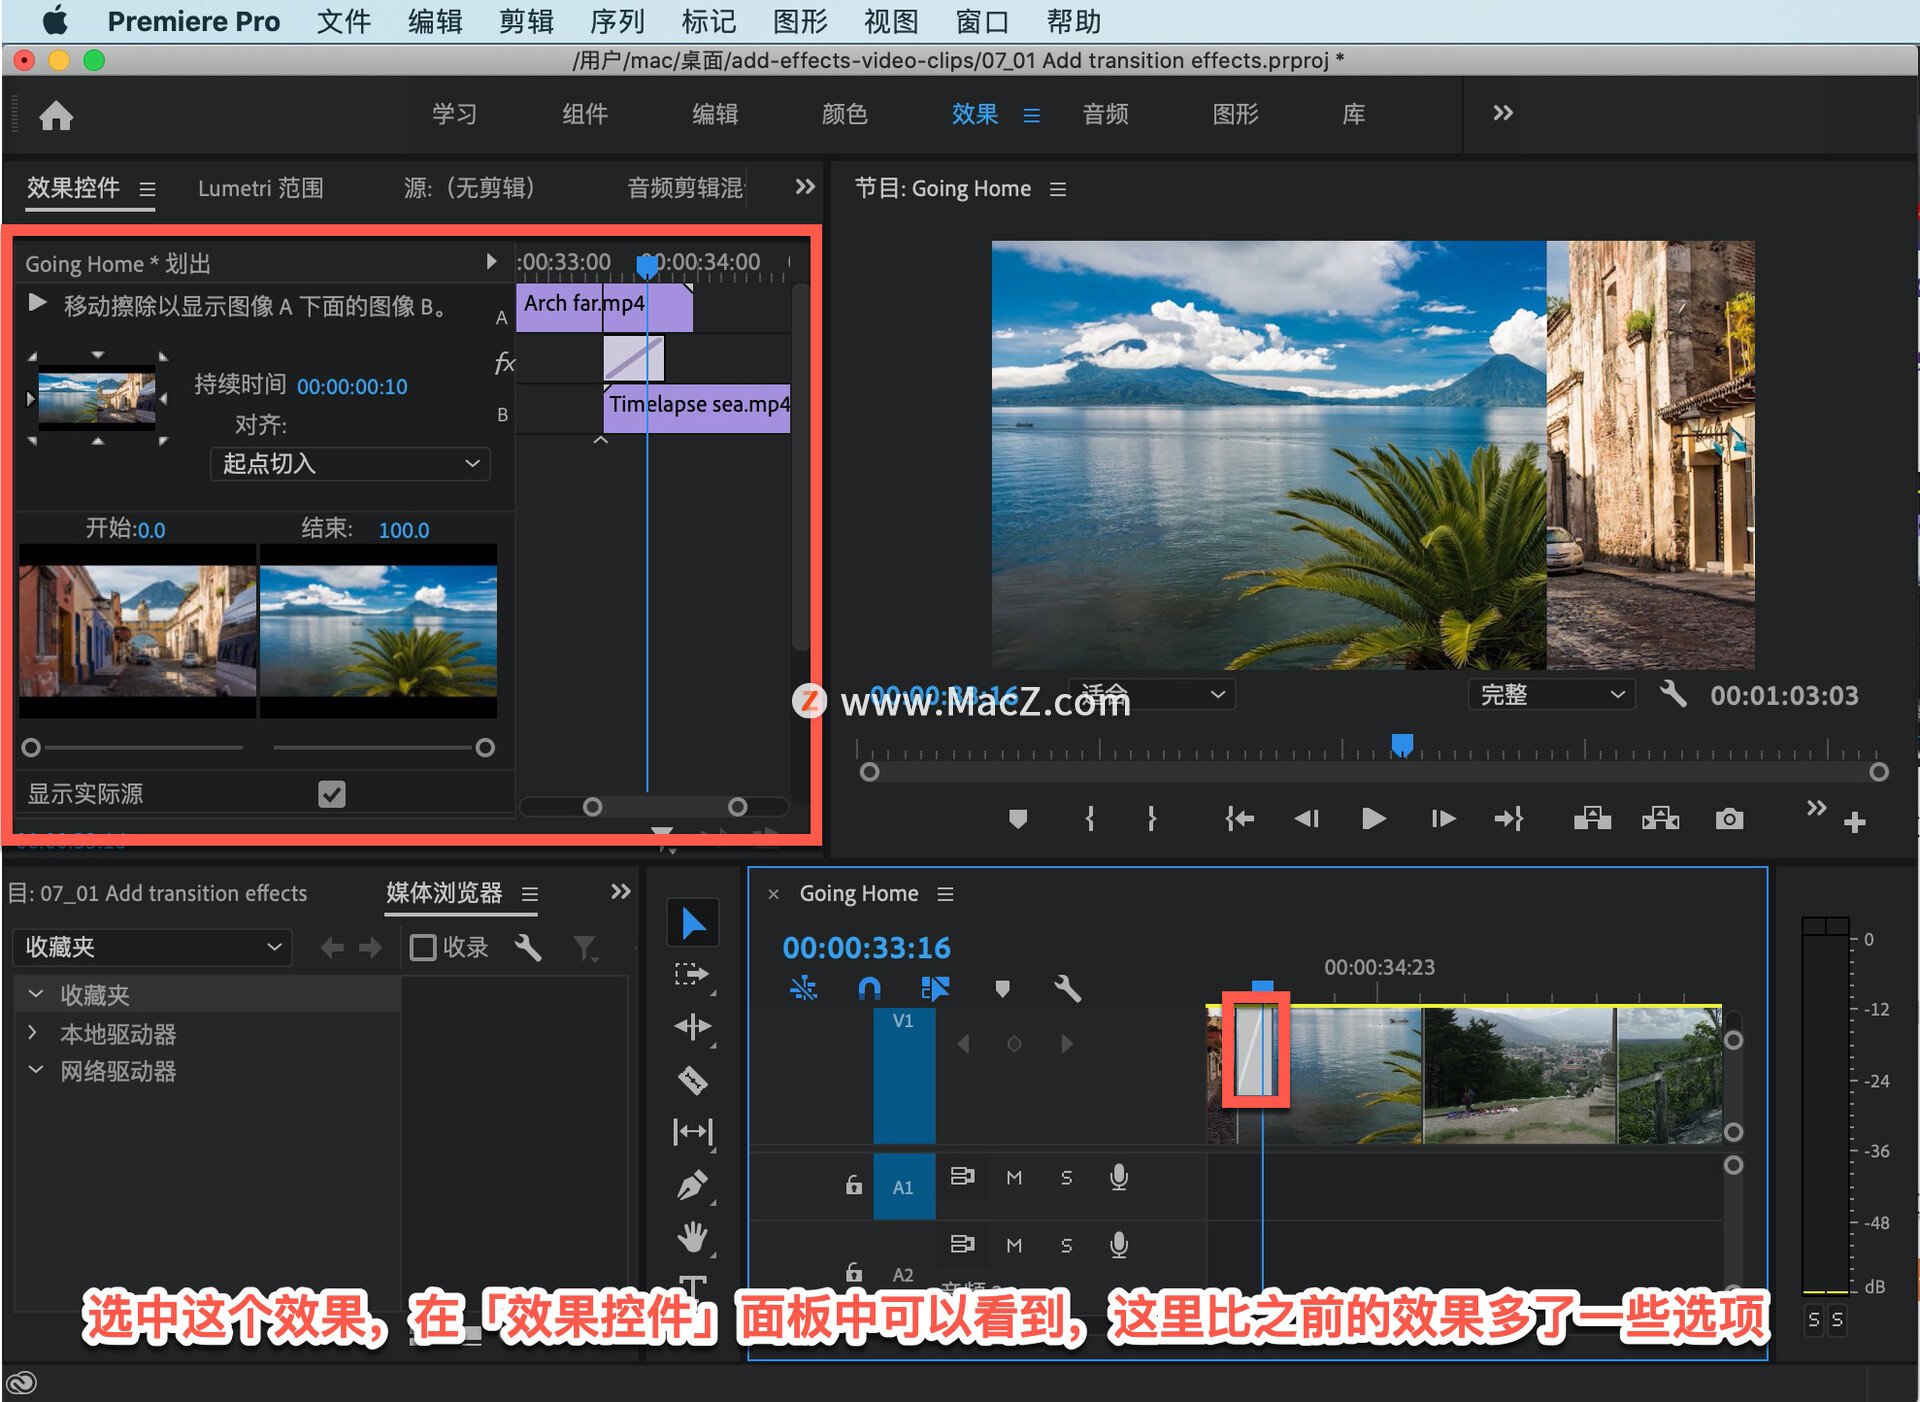
Task: Toggle Linked Selection in timeline
Action: 935,989
